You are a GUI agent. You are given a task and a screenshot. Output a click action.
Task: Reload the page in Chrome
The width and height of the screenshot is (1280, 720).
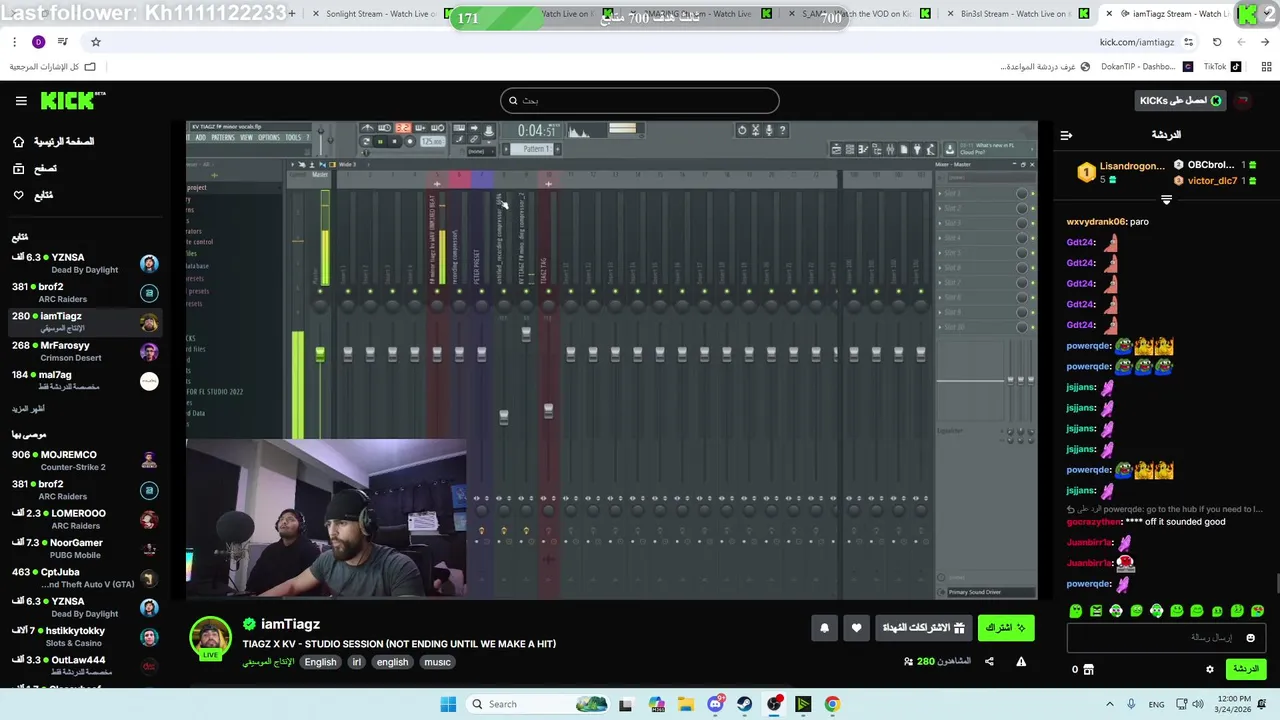click(x=1217, y=42)
